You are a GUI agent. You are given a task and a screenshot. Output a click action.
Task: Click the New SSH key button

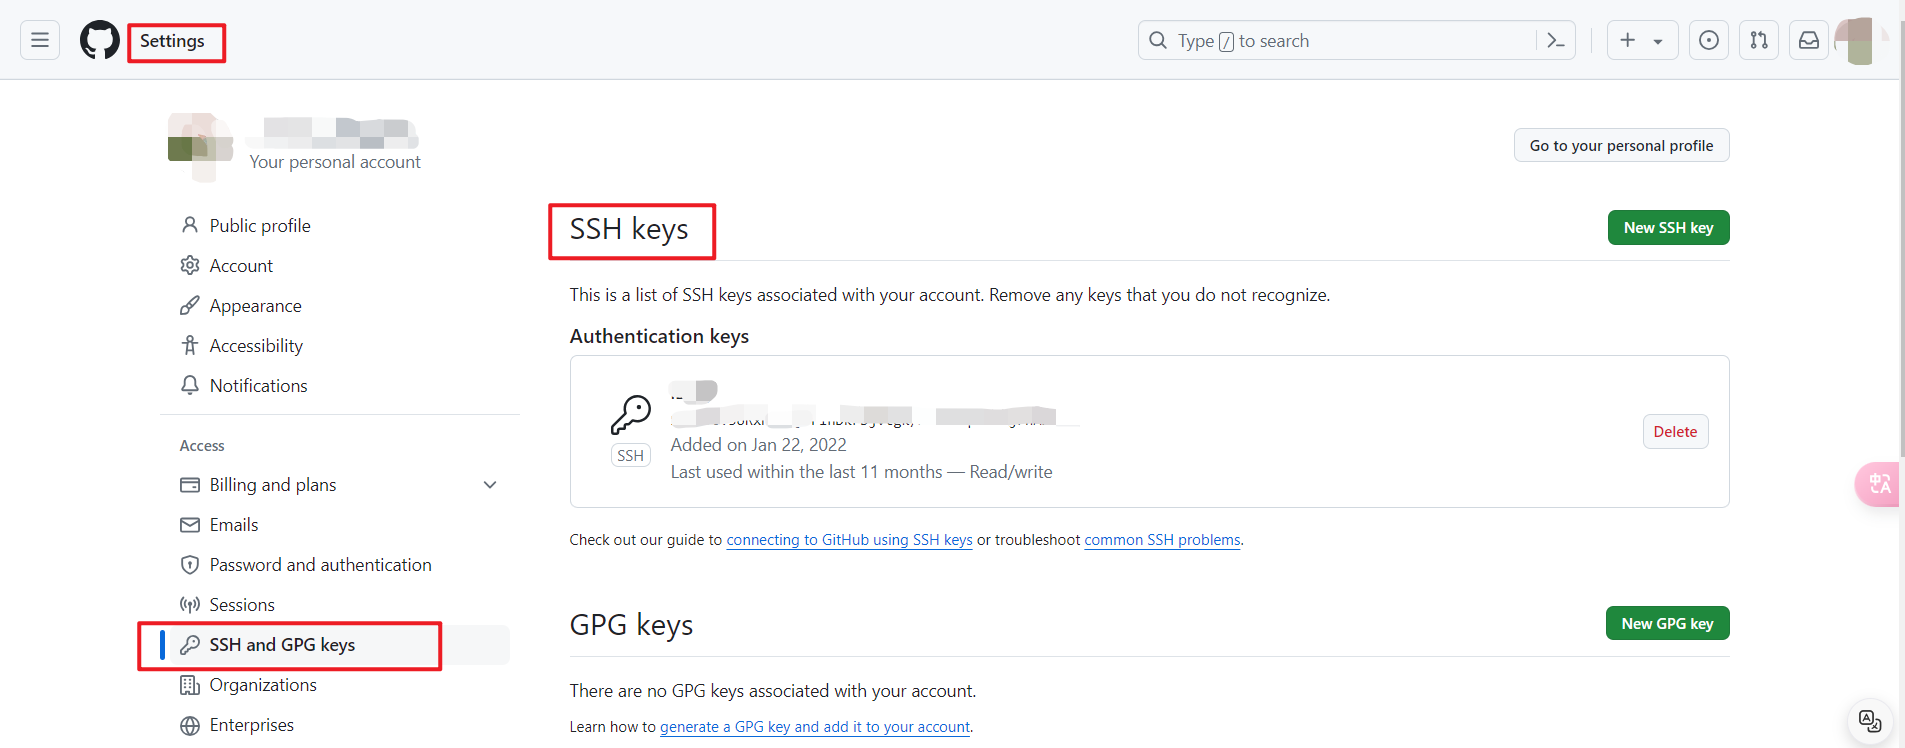(x=1668, y=227)
